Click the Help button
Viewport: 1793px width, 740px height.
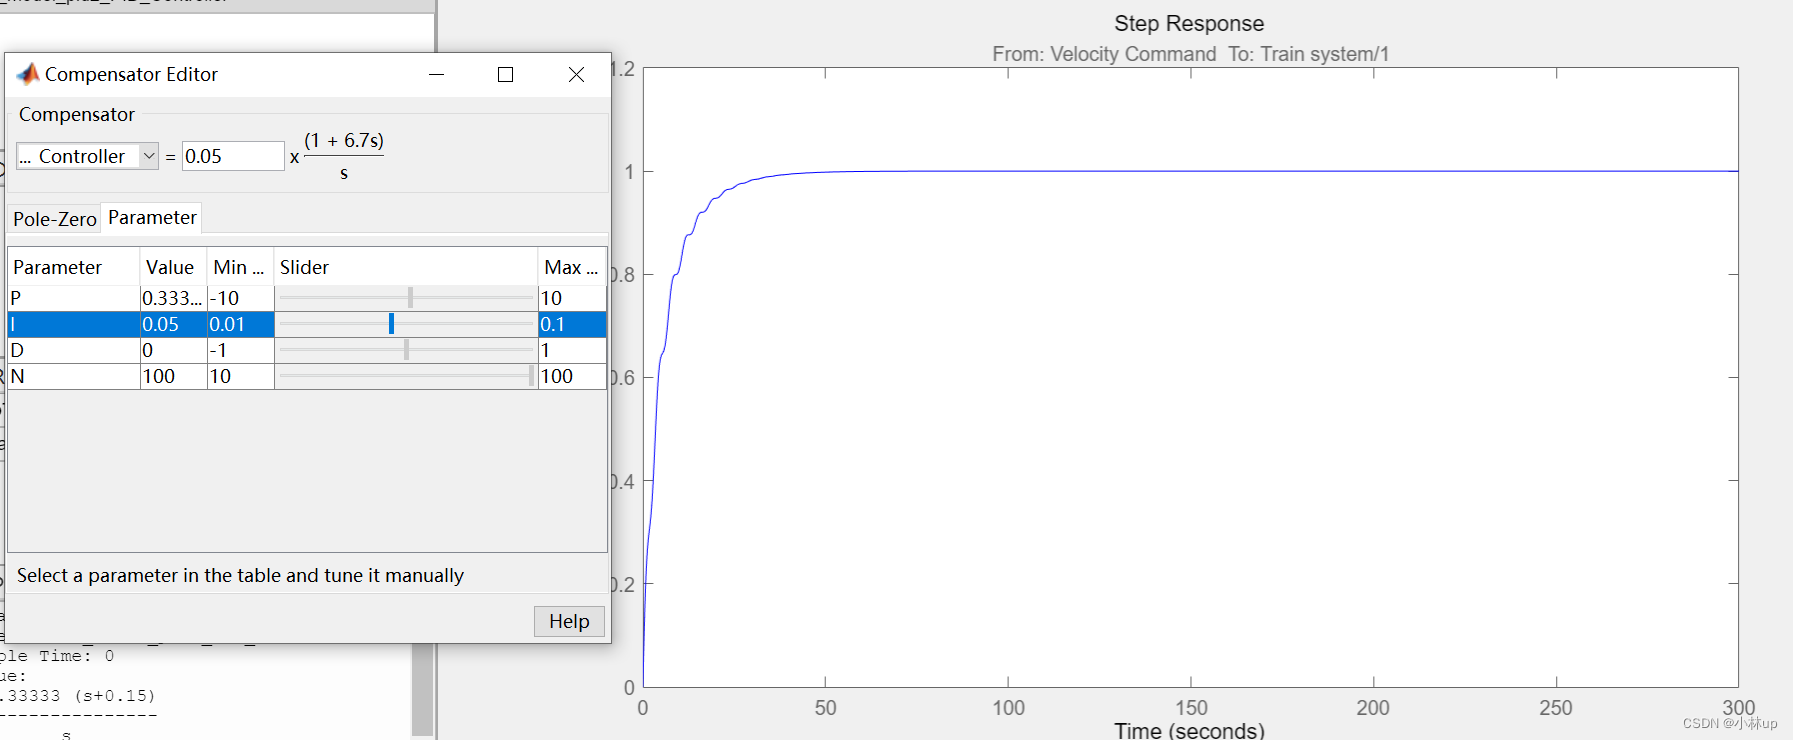click(569, 621)
